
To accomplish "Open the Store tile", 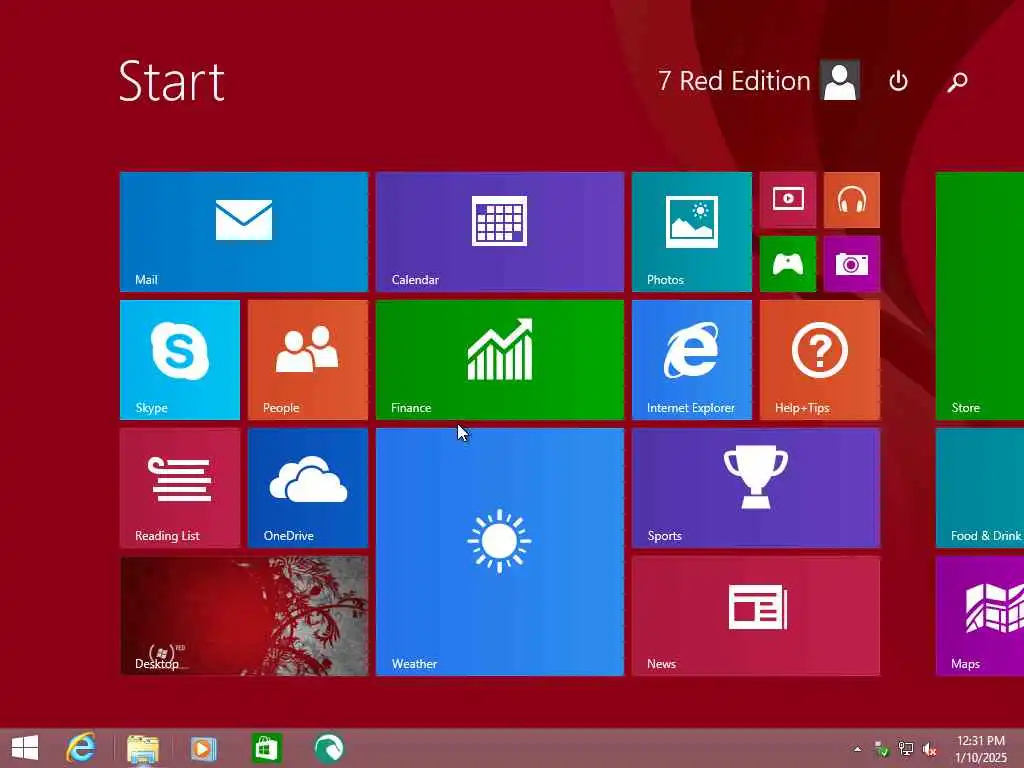I will pos(980,296).
